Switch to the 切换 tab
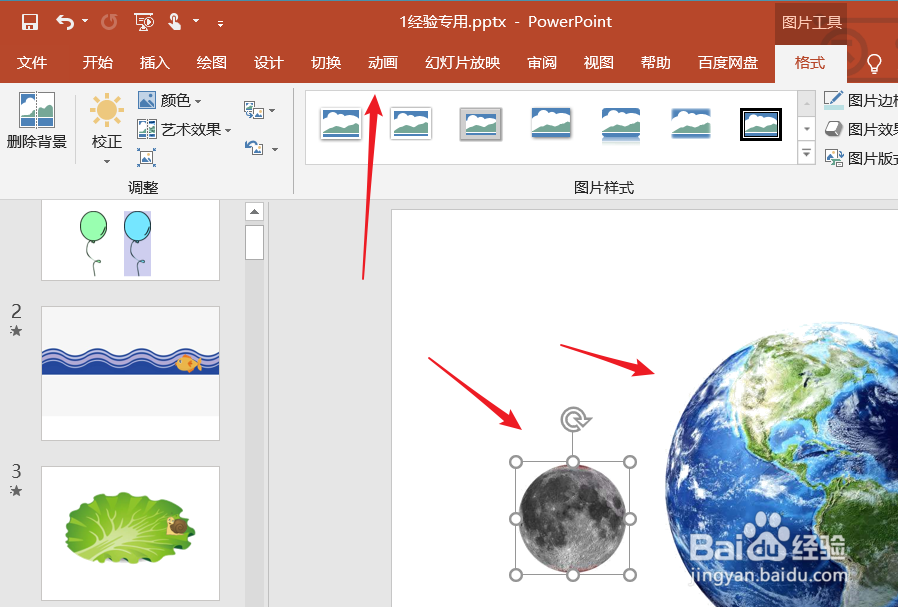The image size is (898, 607). tap(326, 62)
